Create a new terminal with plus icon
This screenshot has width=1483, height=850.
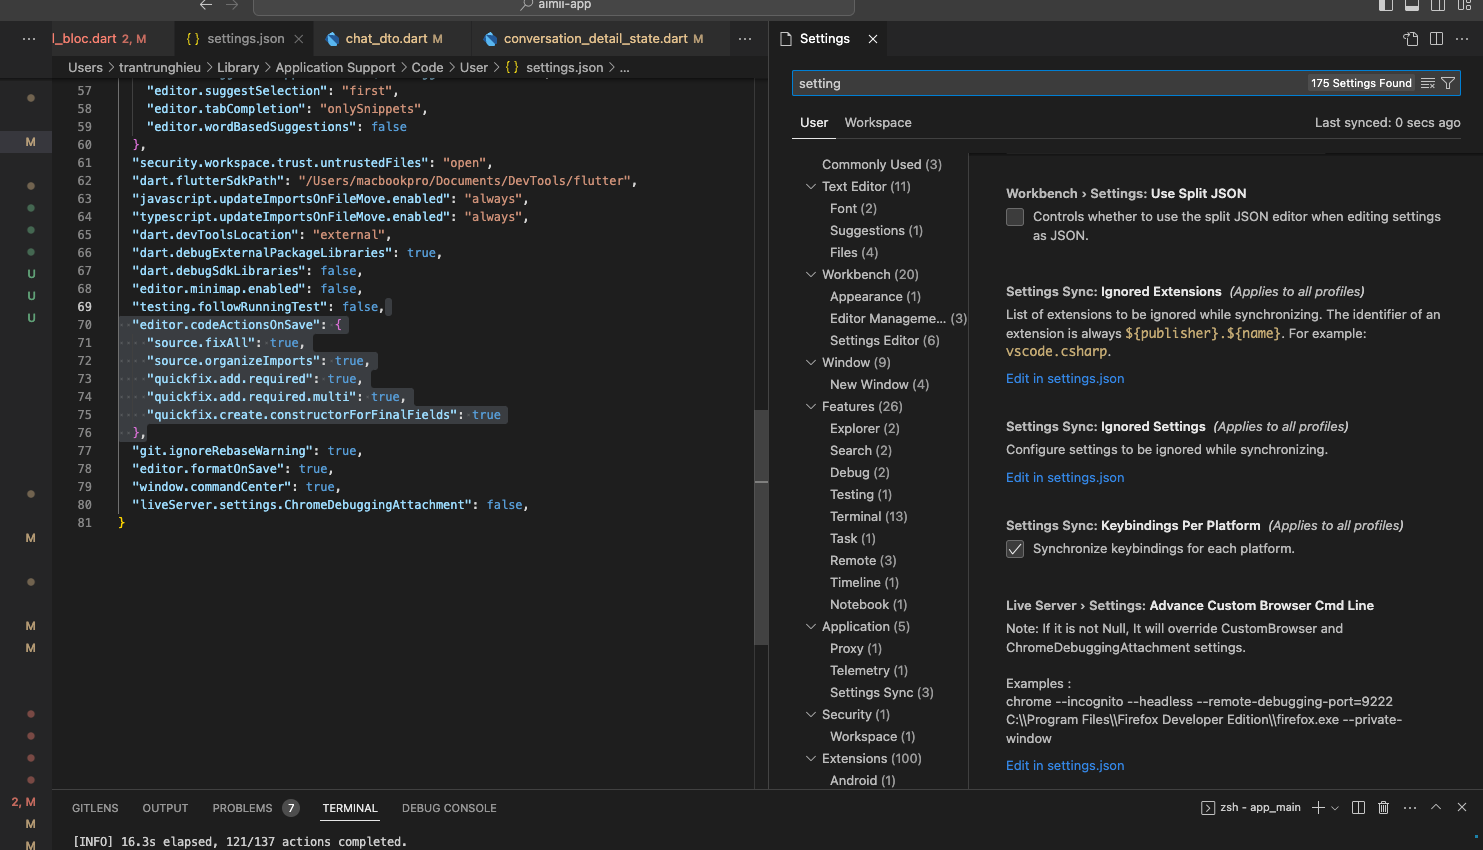pyautogui.click(x=1318, y=807)
